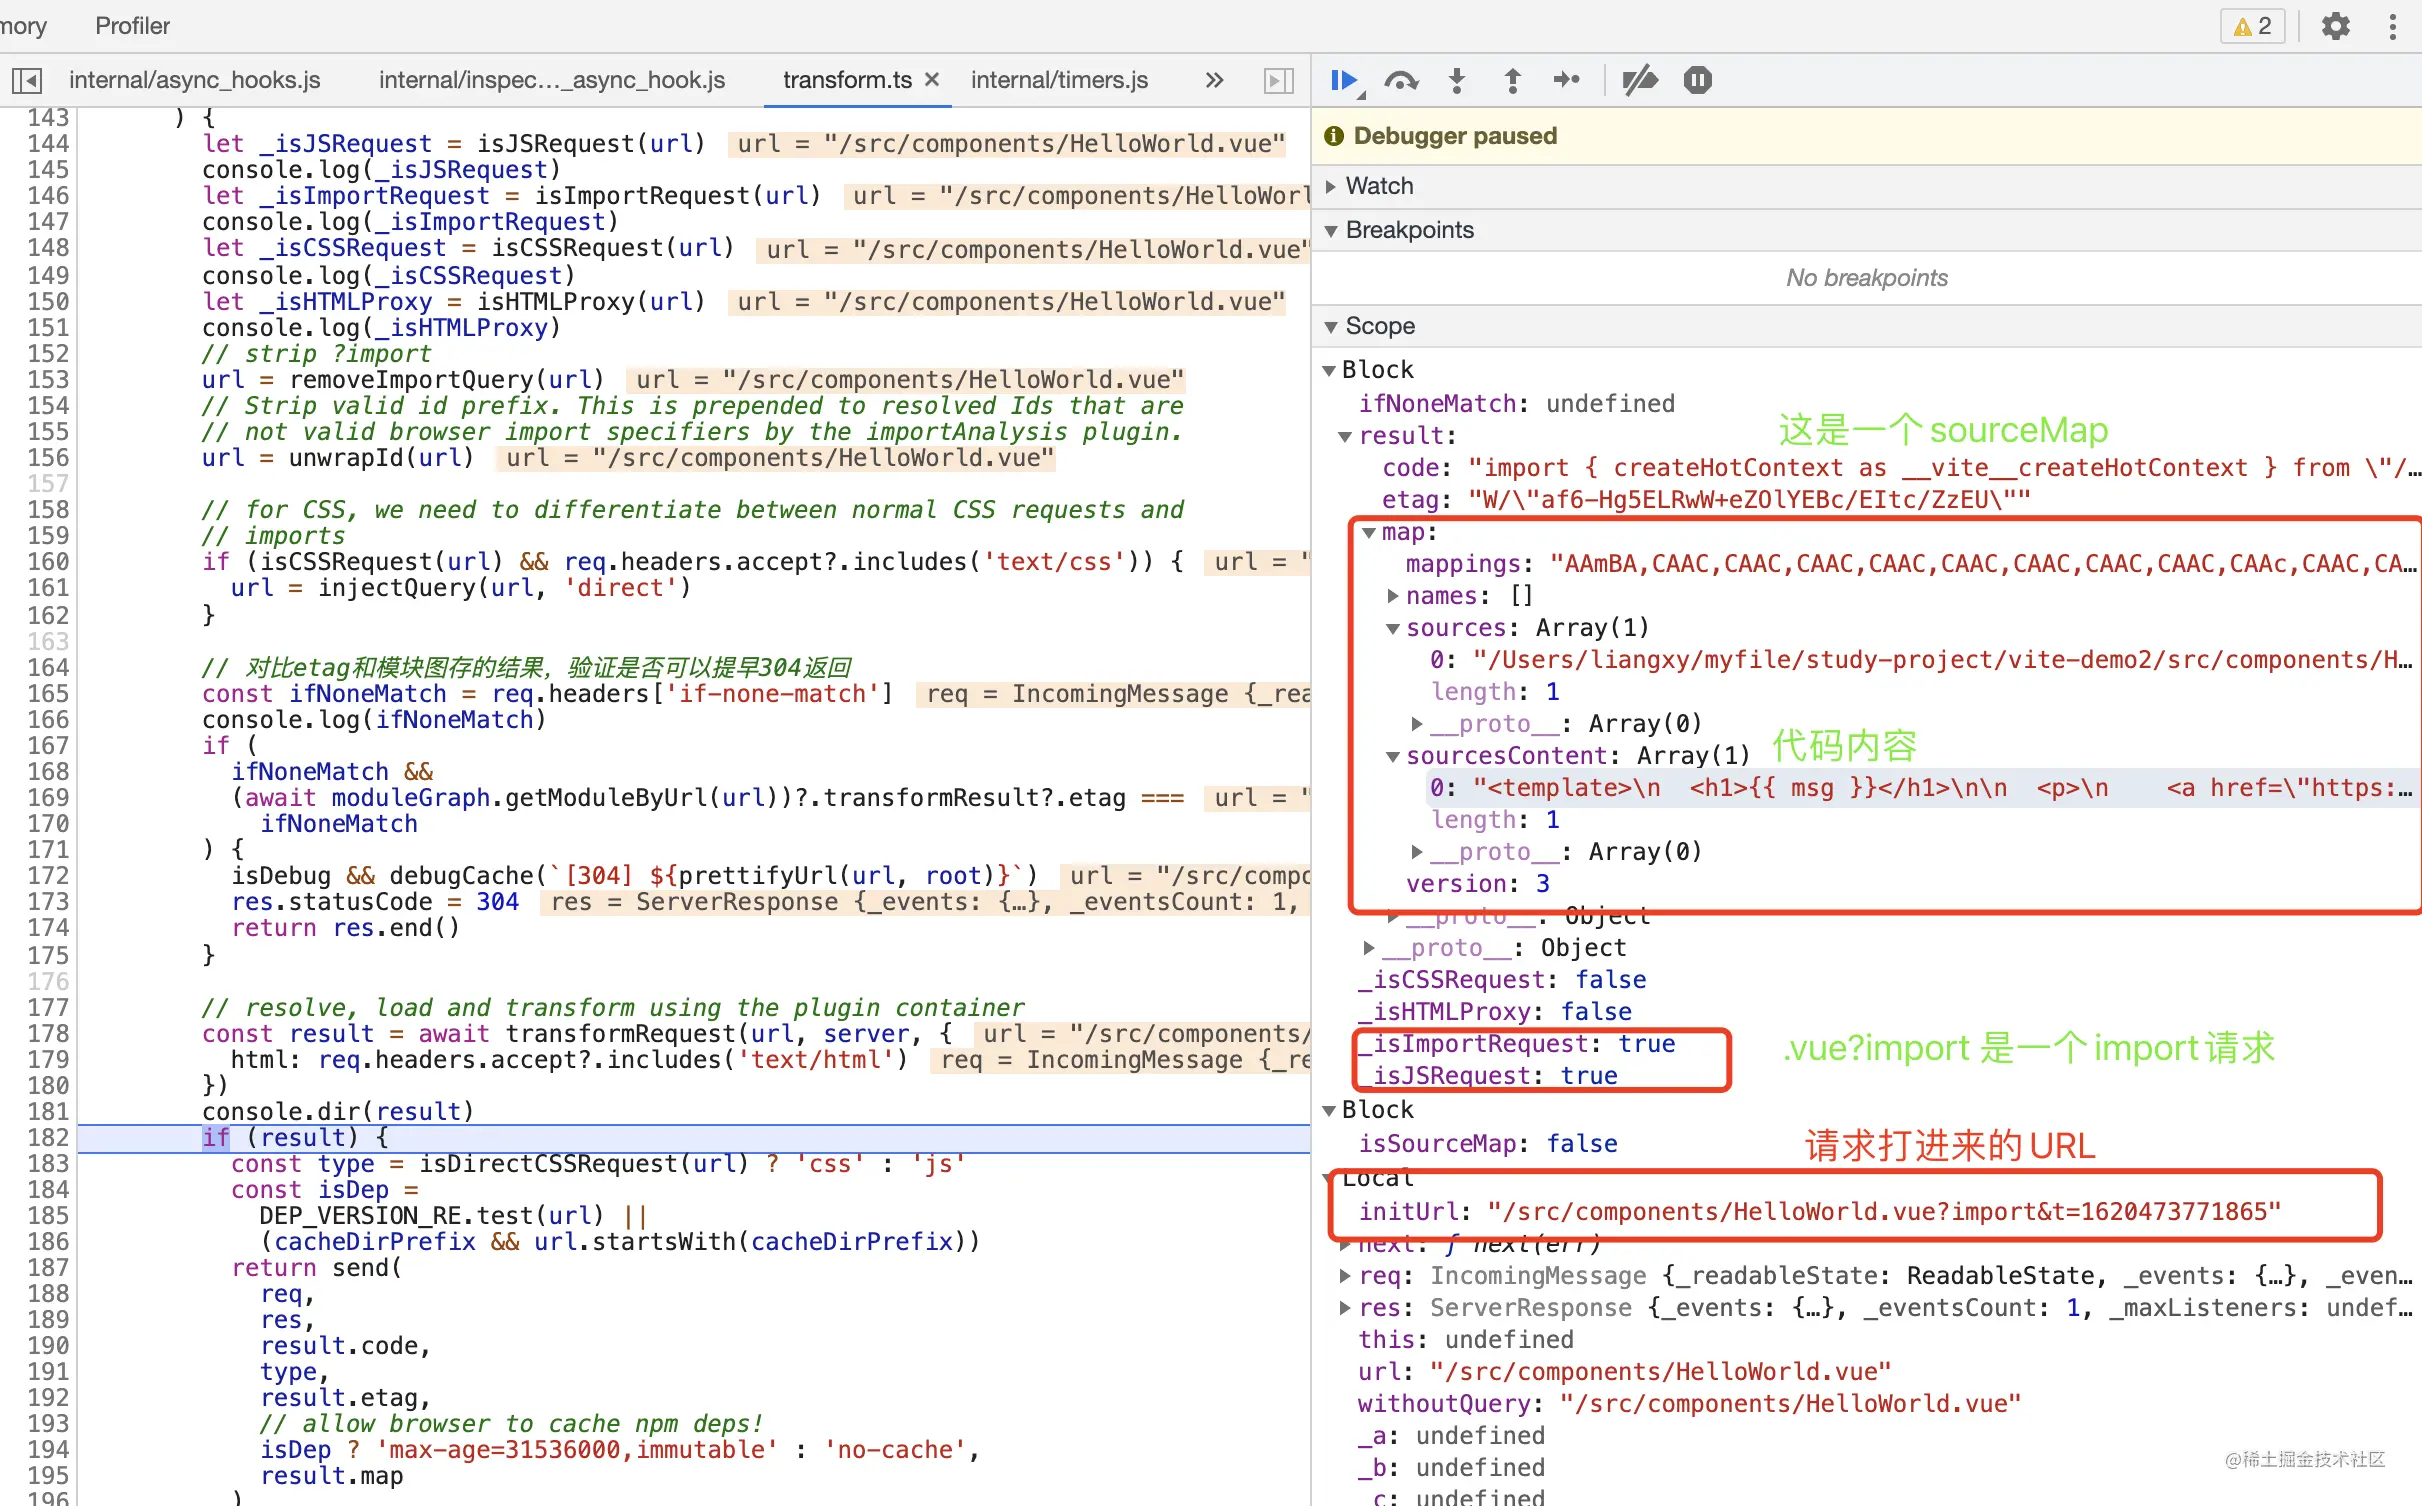Image resolution: width=2422 pixels, height=1506 pixels.
Task: Open the DevTools more options menu
Action: point(2392,26)
